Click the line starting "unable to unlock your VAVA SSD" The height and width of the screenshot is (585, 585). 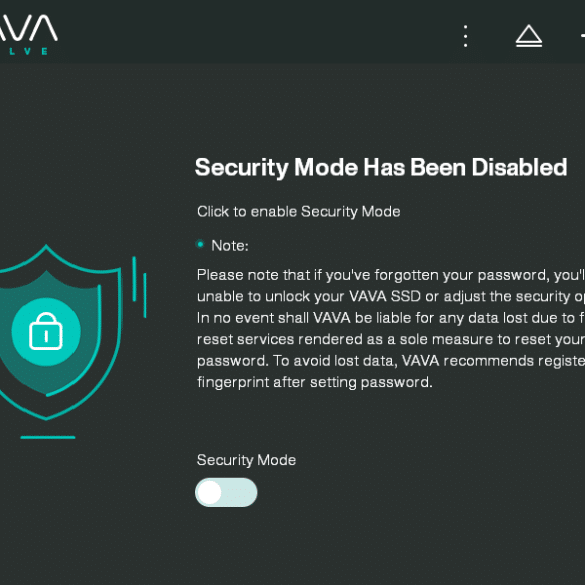click(391, 297)
